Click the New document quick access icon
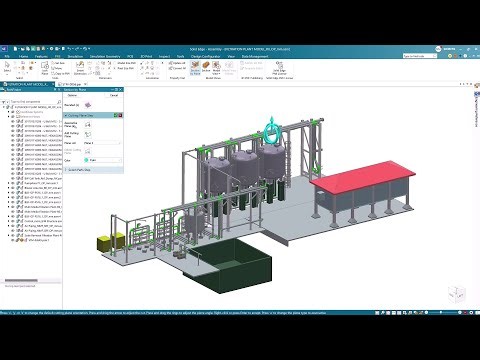 15,49
